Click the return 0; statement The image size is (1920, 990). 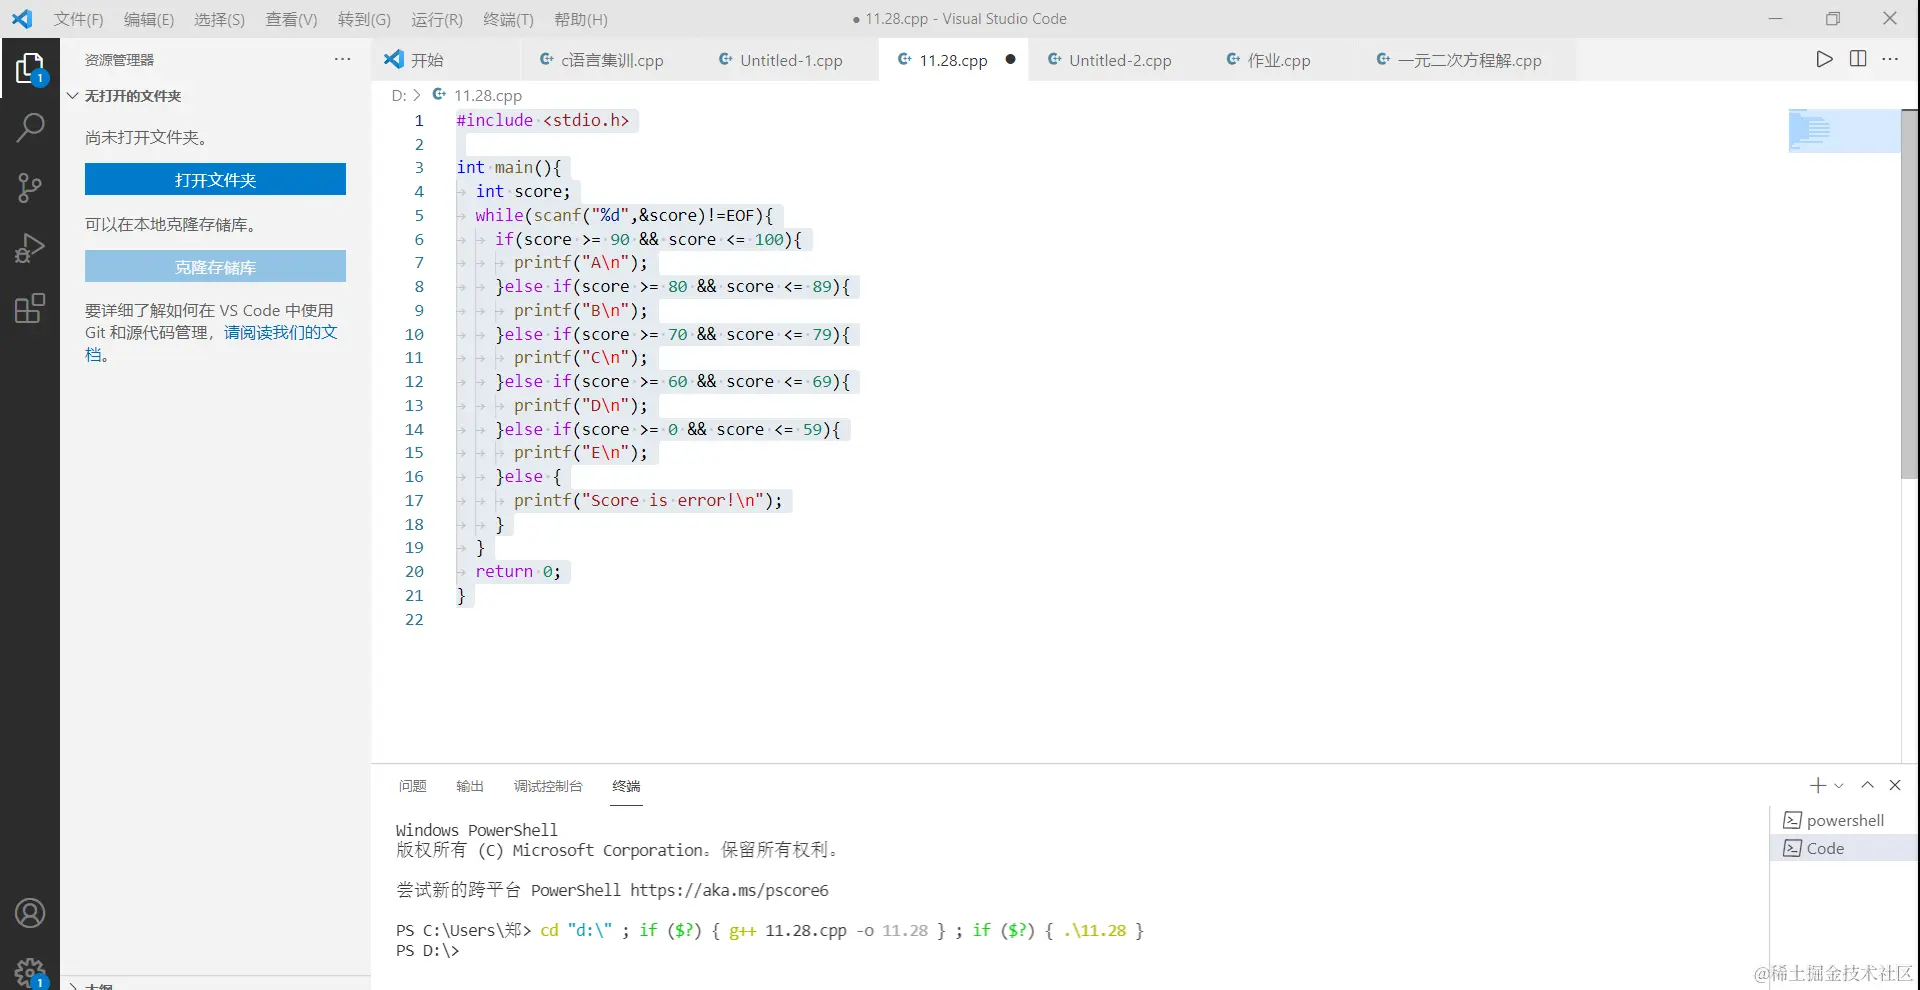[x=518, y=571]
